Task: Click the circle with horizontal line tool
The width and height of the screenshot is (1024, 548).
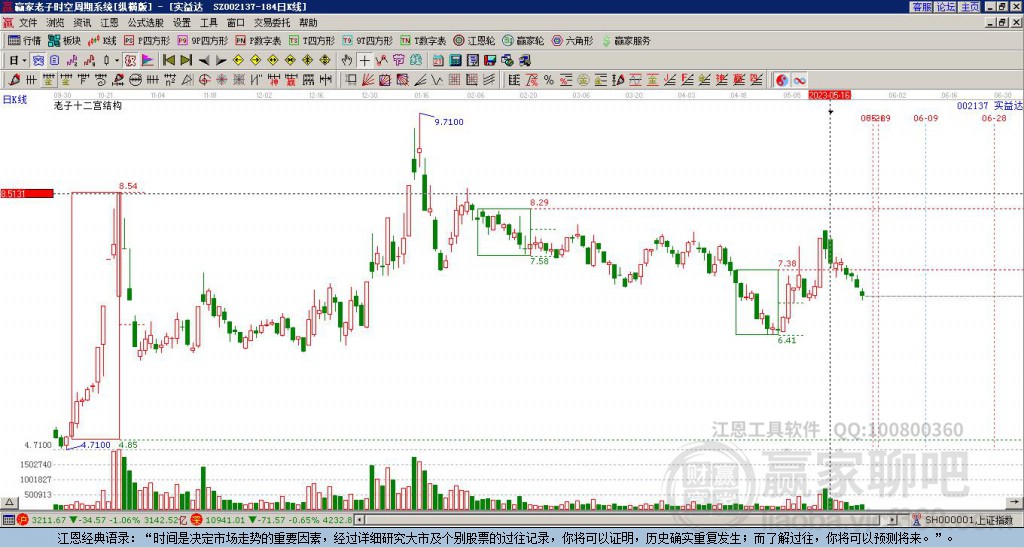Action: click(135, 80)
